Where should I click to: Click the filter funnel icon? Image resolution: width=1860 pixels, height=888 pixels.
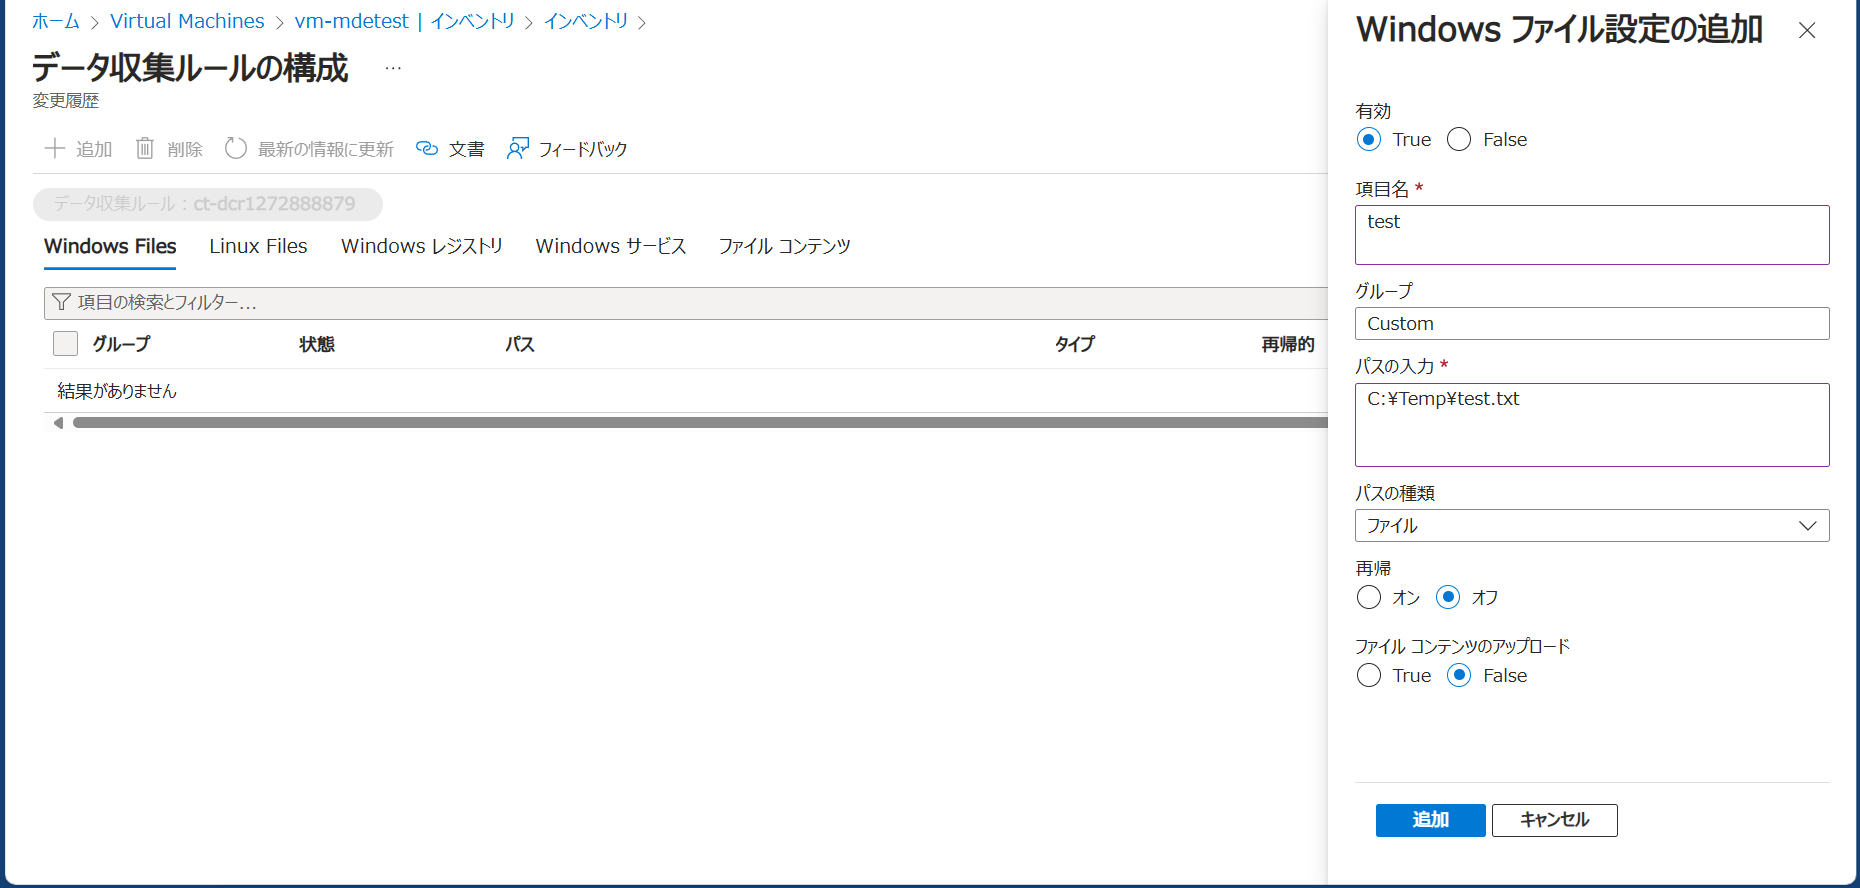pyautogui.click(x=62, y=302)
